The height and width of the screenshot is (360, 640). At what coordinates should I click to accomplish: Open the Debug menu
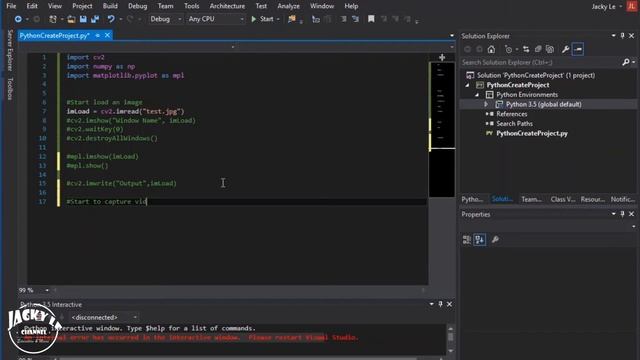coord(138,6)
